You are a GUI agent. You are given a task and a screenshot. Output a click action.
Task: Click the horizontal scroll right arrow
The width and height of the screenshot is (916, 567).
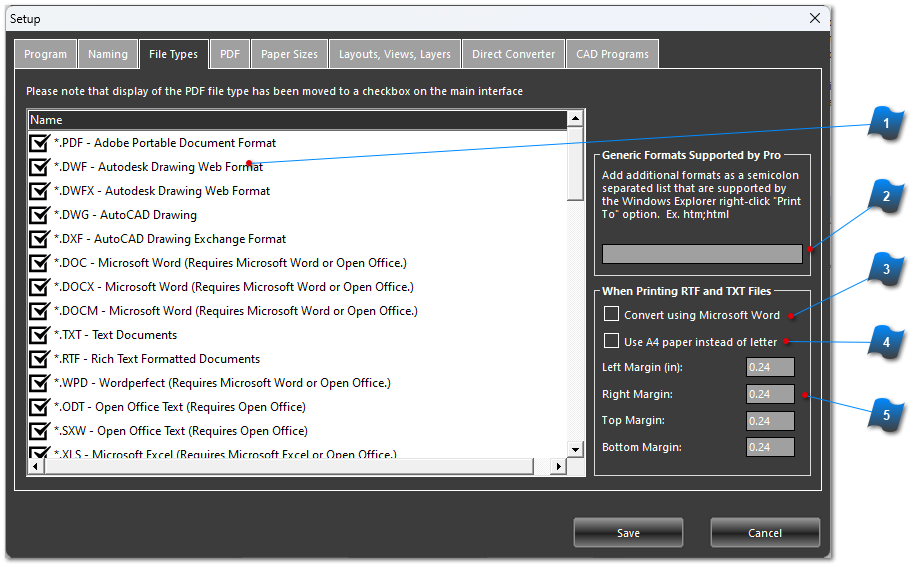[559, 467]
